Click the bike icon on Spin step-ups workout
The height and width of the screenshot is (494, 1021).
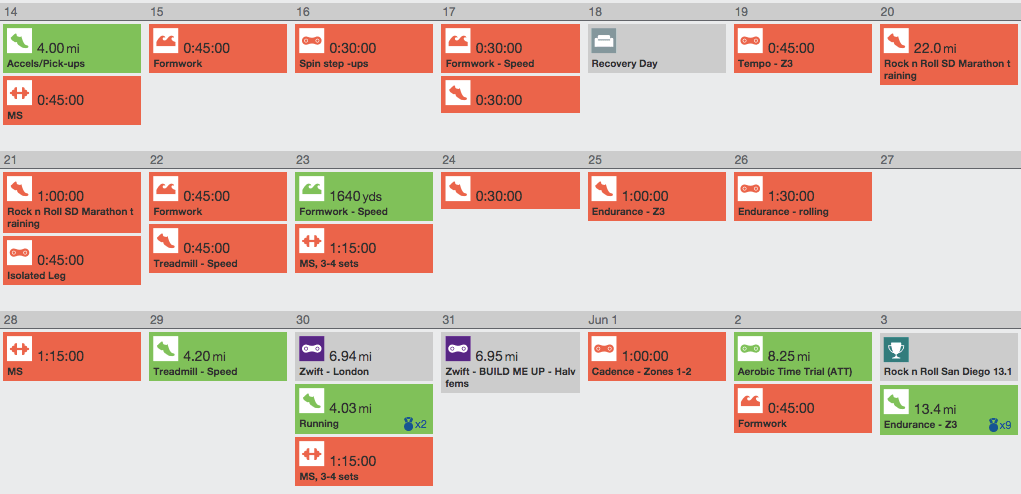[x=311, y=41]
